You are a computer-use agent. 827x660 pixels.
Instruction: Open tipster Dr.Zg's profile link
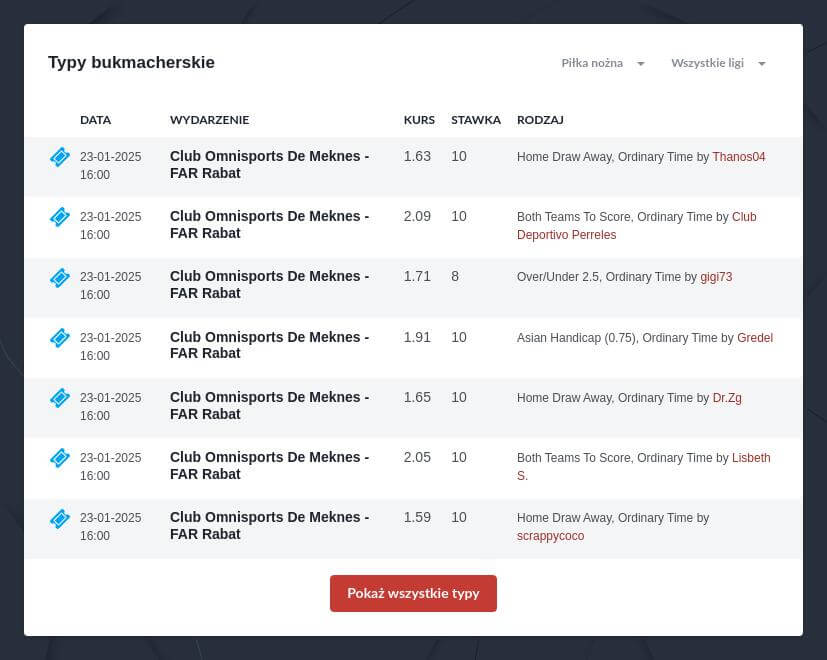pyautogui.click(x=727, y=398)
